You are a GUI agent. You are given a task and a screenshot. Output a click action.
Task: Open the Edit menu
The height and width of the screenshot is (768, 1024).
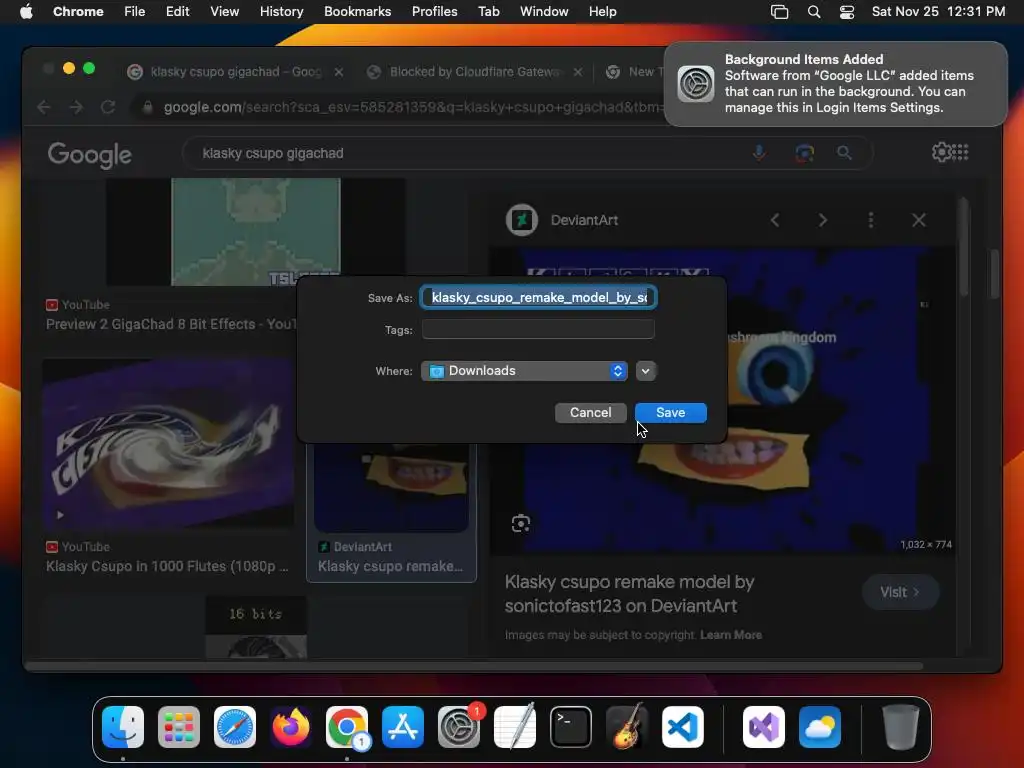(x=177, y=11)
